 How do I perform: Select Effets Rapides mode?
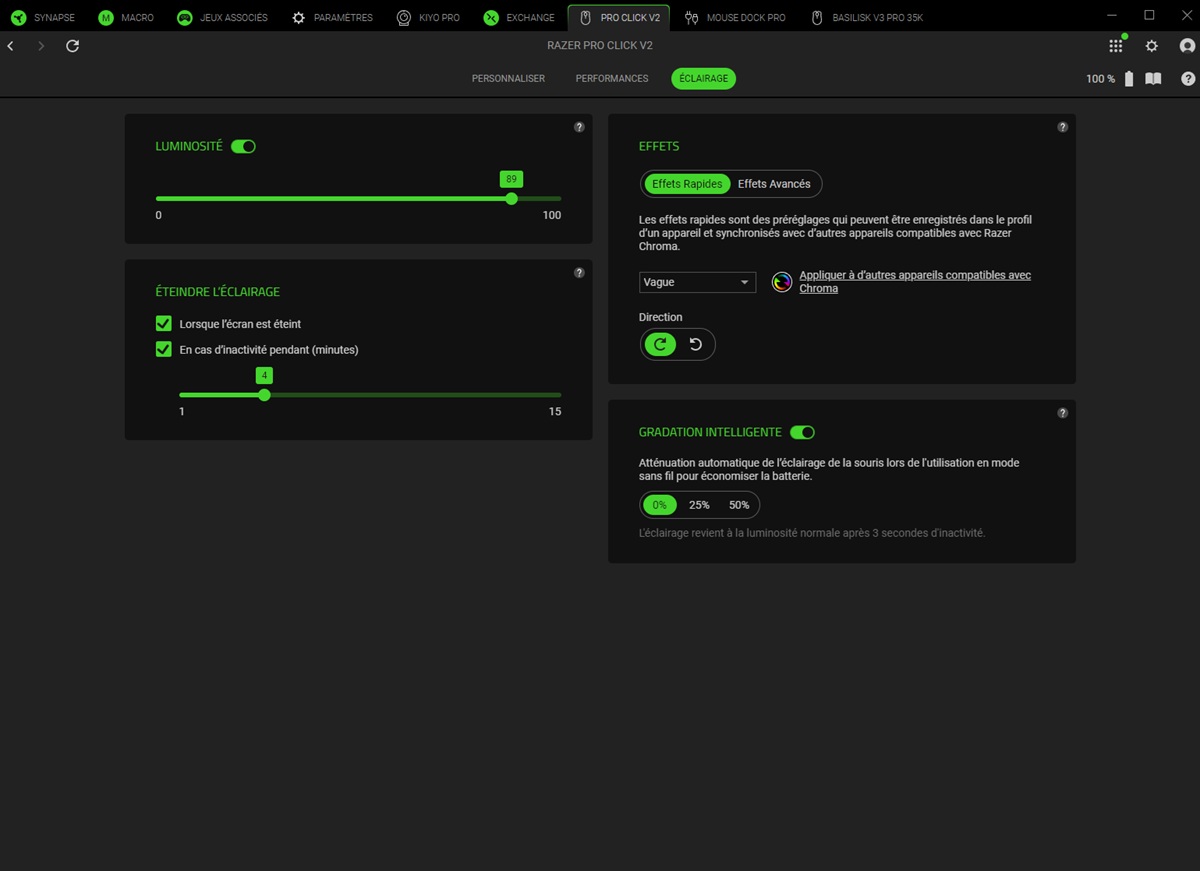coord(687,184)
